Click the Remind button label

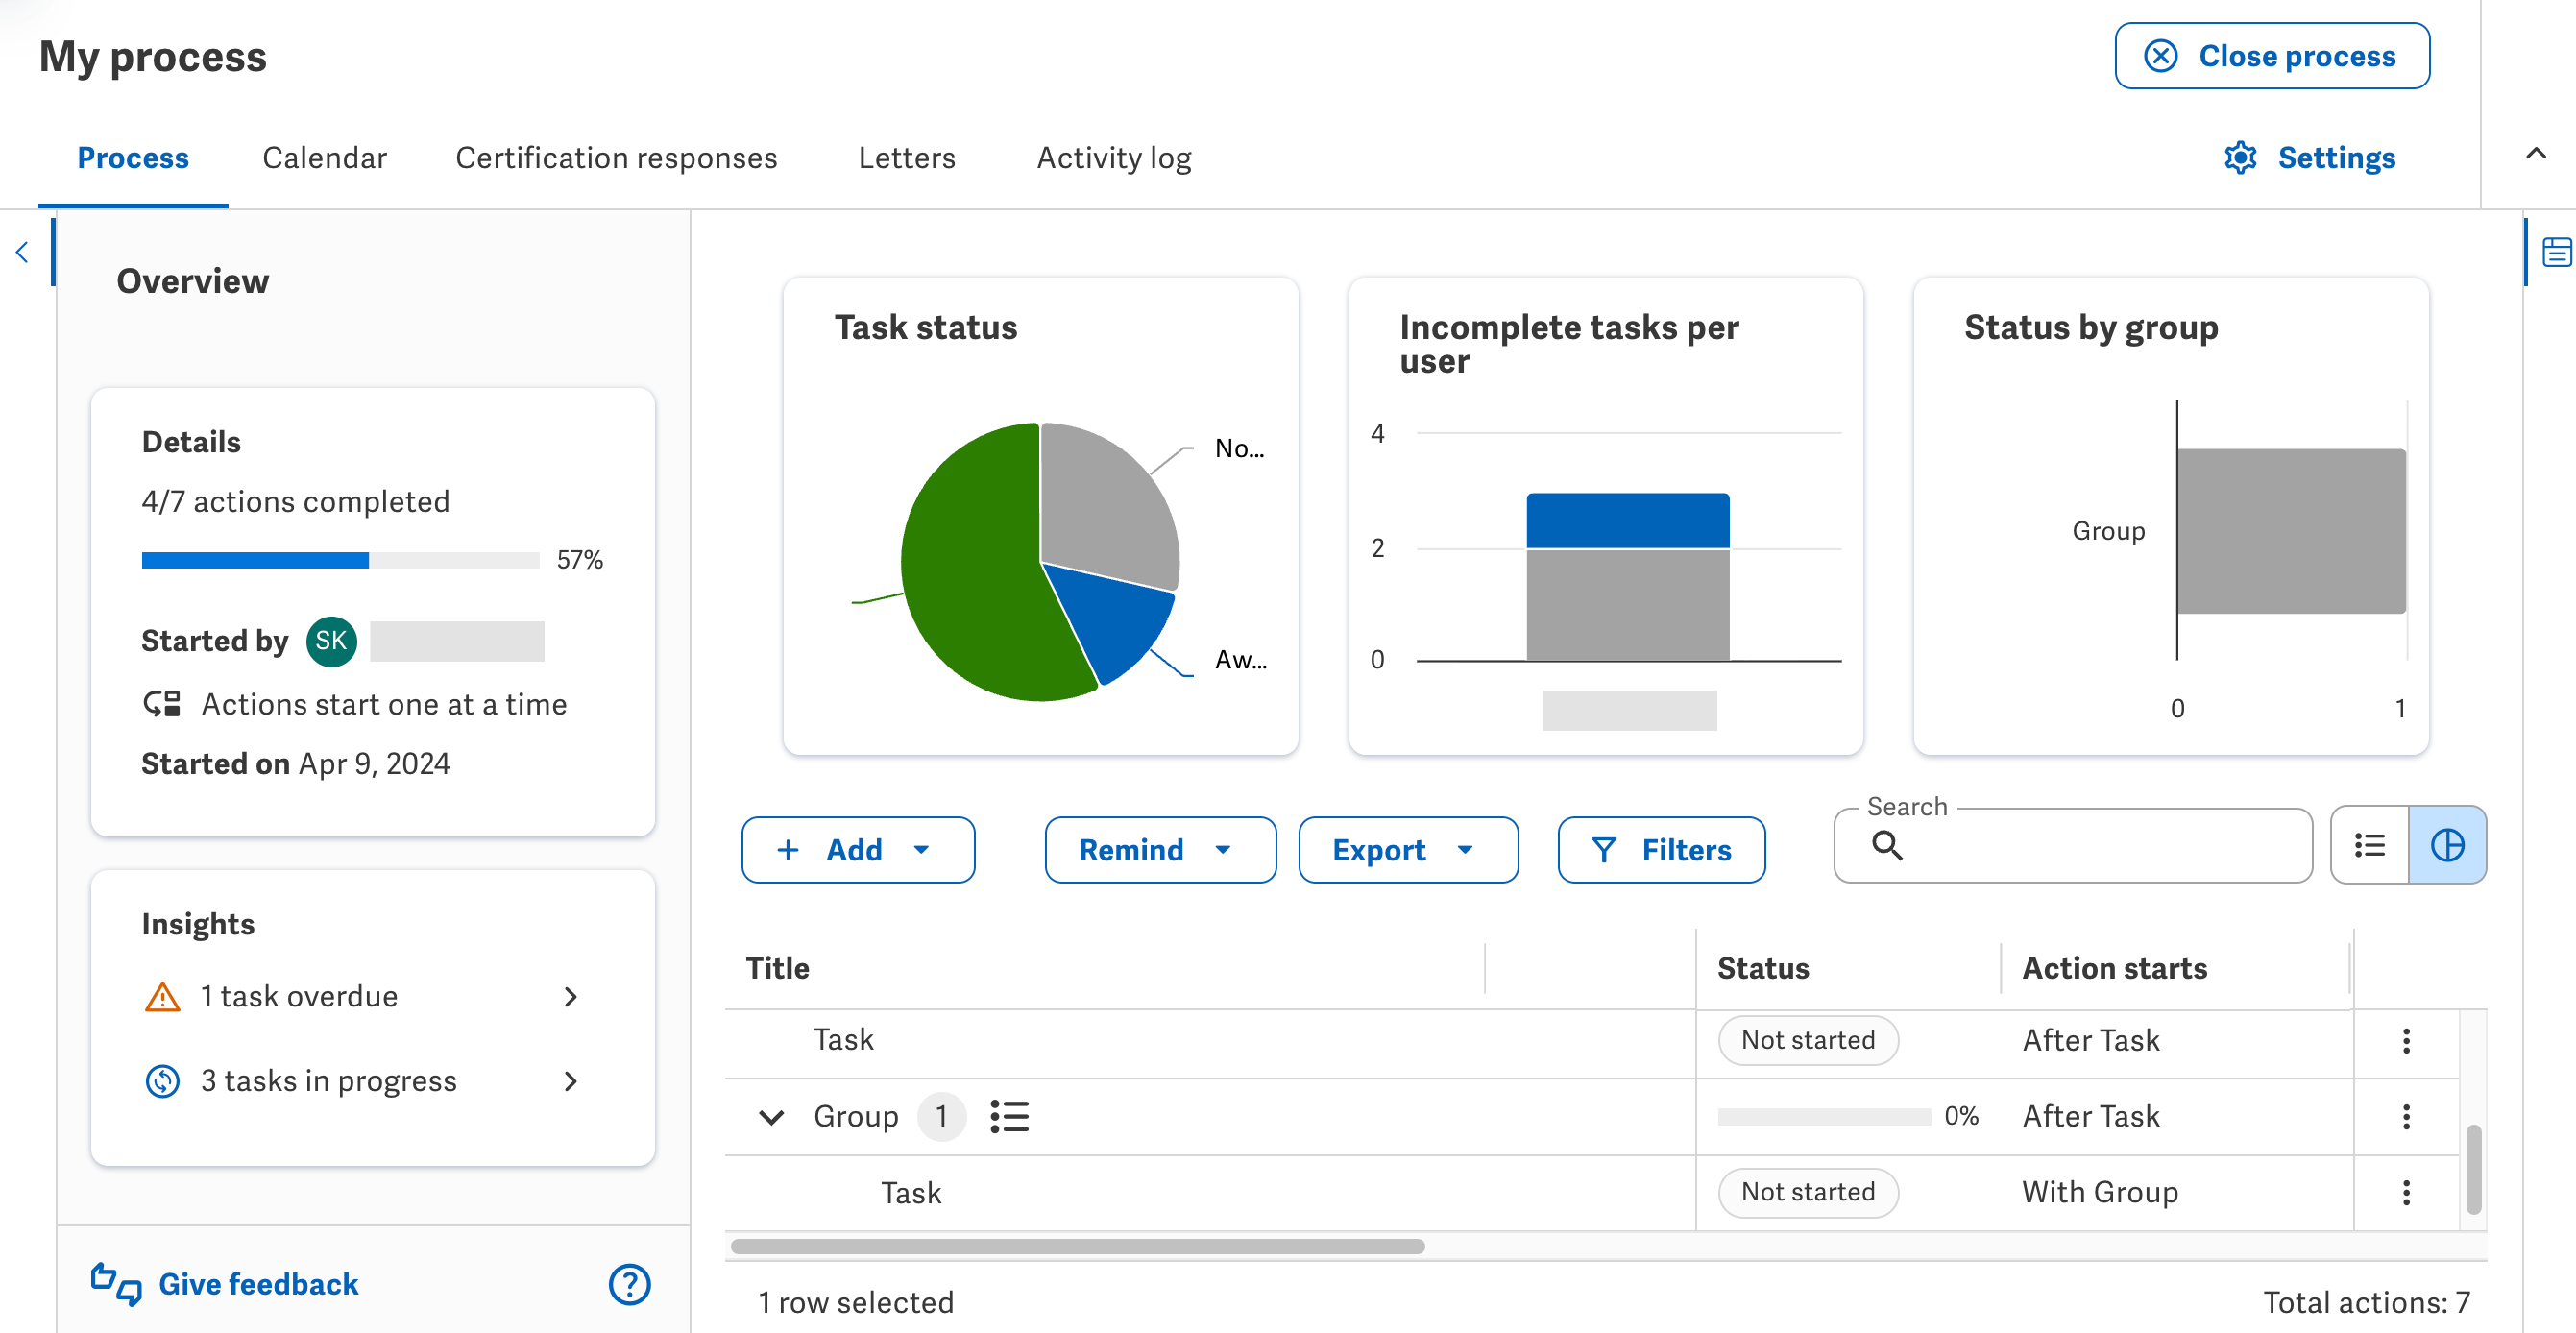tap(1131, 850)
